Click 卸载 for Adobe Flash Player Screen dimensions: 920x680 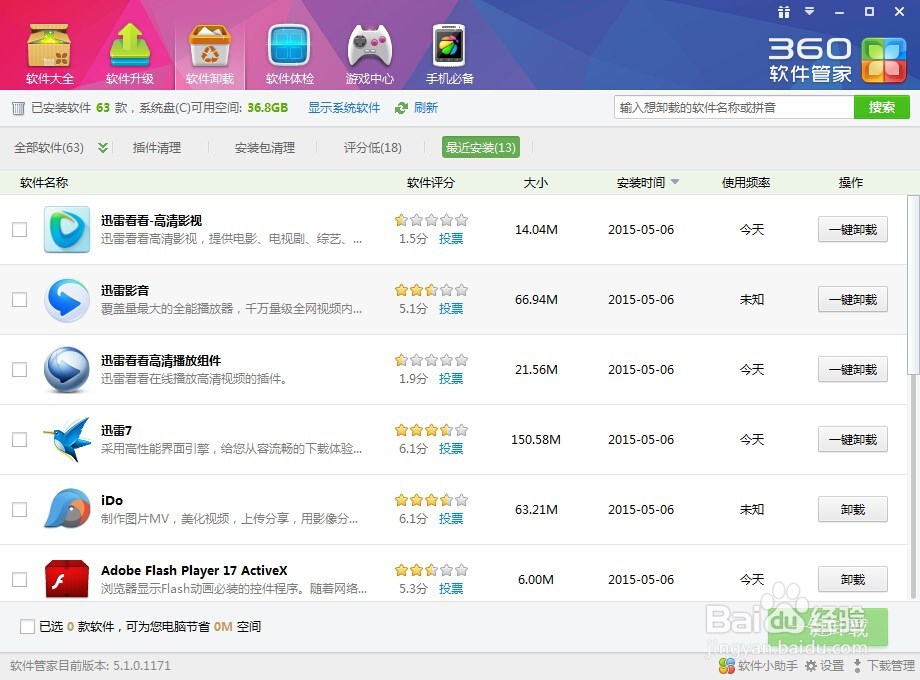point(853,579)
